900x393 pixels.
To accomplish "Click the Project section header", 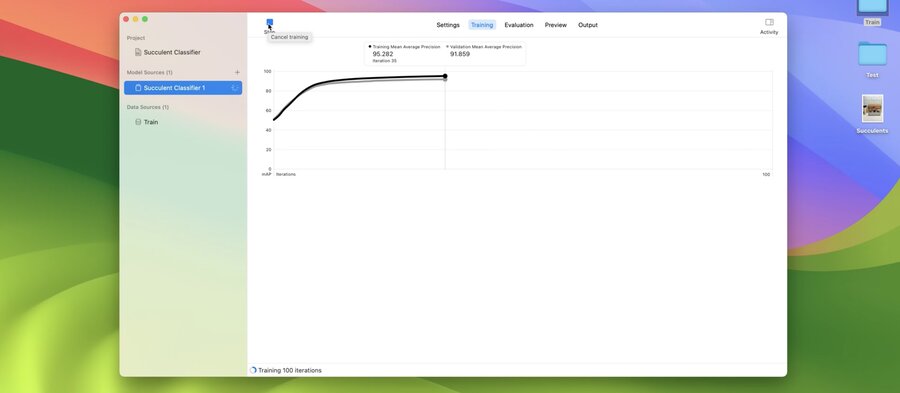I will tap(136, 38).
